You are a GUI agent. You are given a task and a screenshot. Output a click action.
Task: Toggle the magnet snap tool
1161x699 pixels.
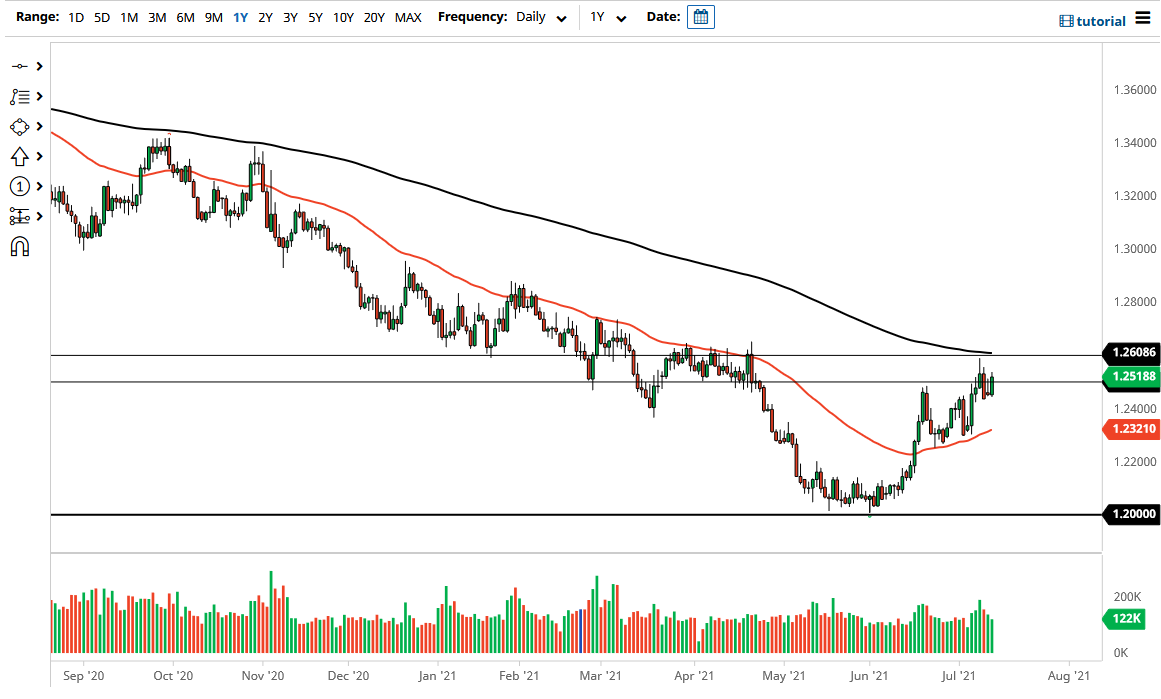22,246
